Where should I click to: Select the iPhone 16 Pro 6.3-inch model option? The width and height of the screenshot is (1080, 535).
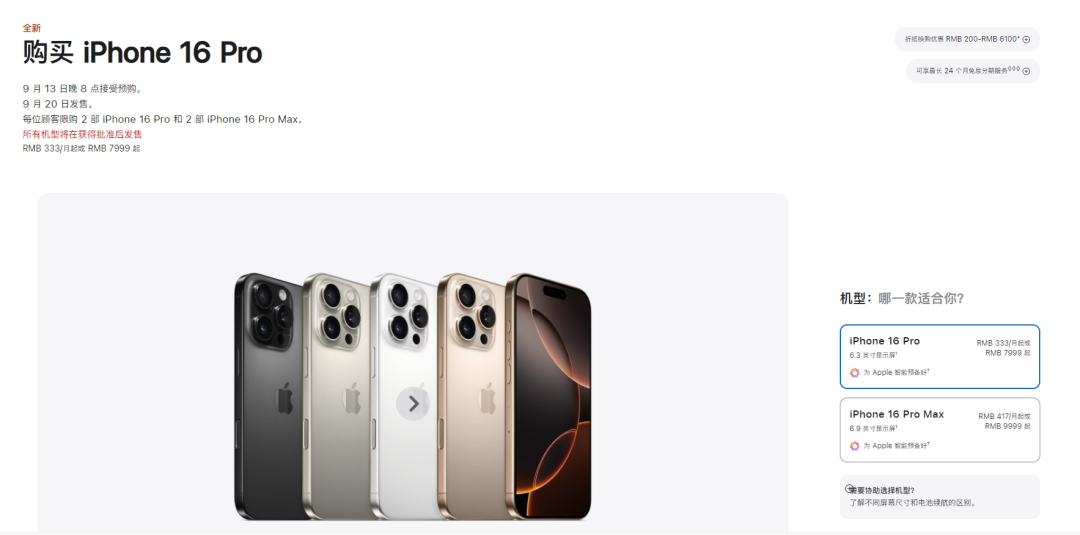click(939, 357)
